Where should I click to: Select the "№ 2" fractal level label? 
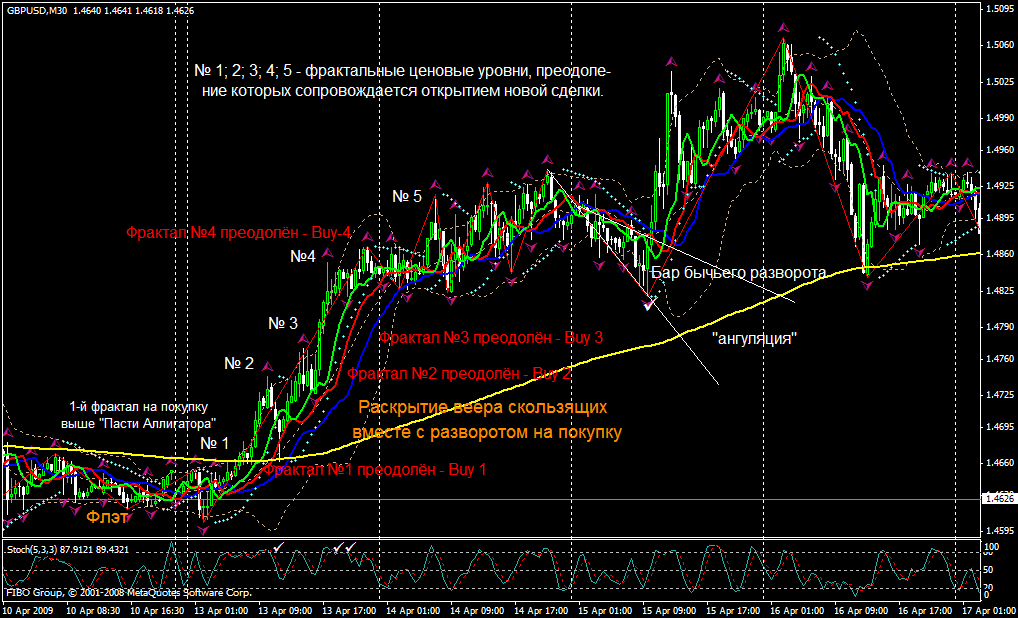click(238, 363)
